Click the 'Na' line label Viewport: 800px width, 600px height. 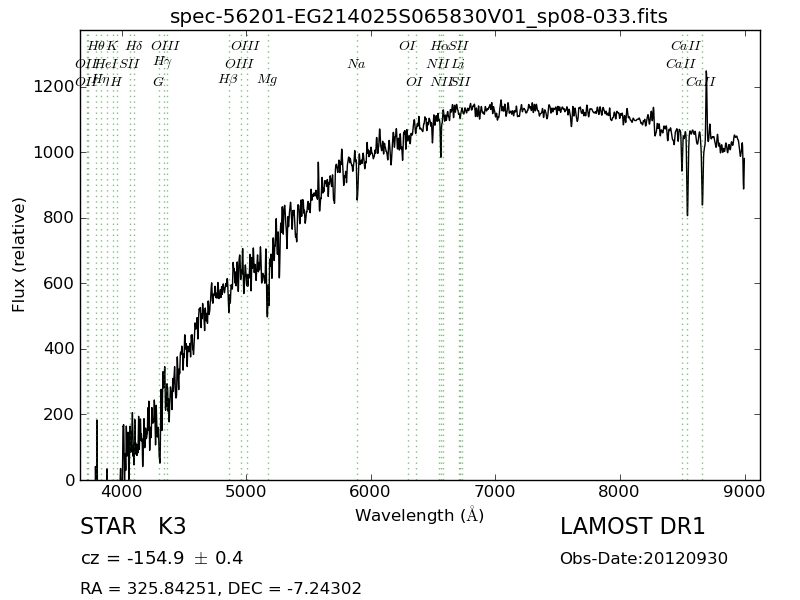click(356, 64)
